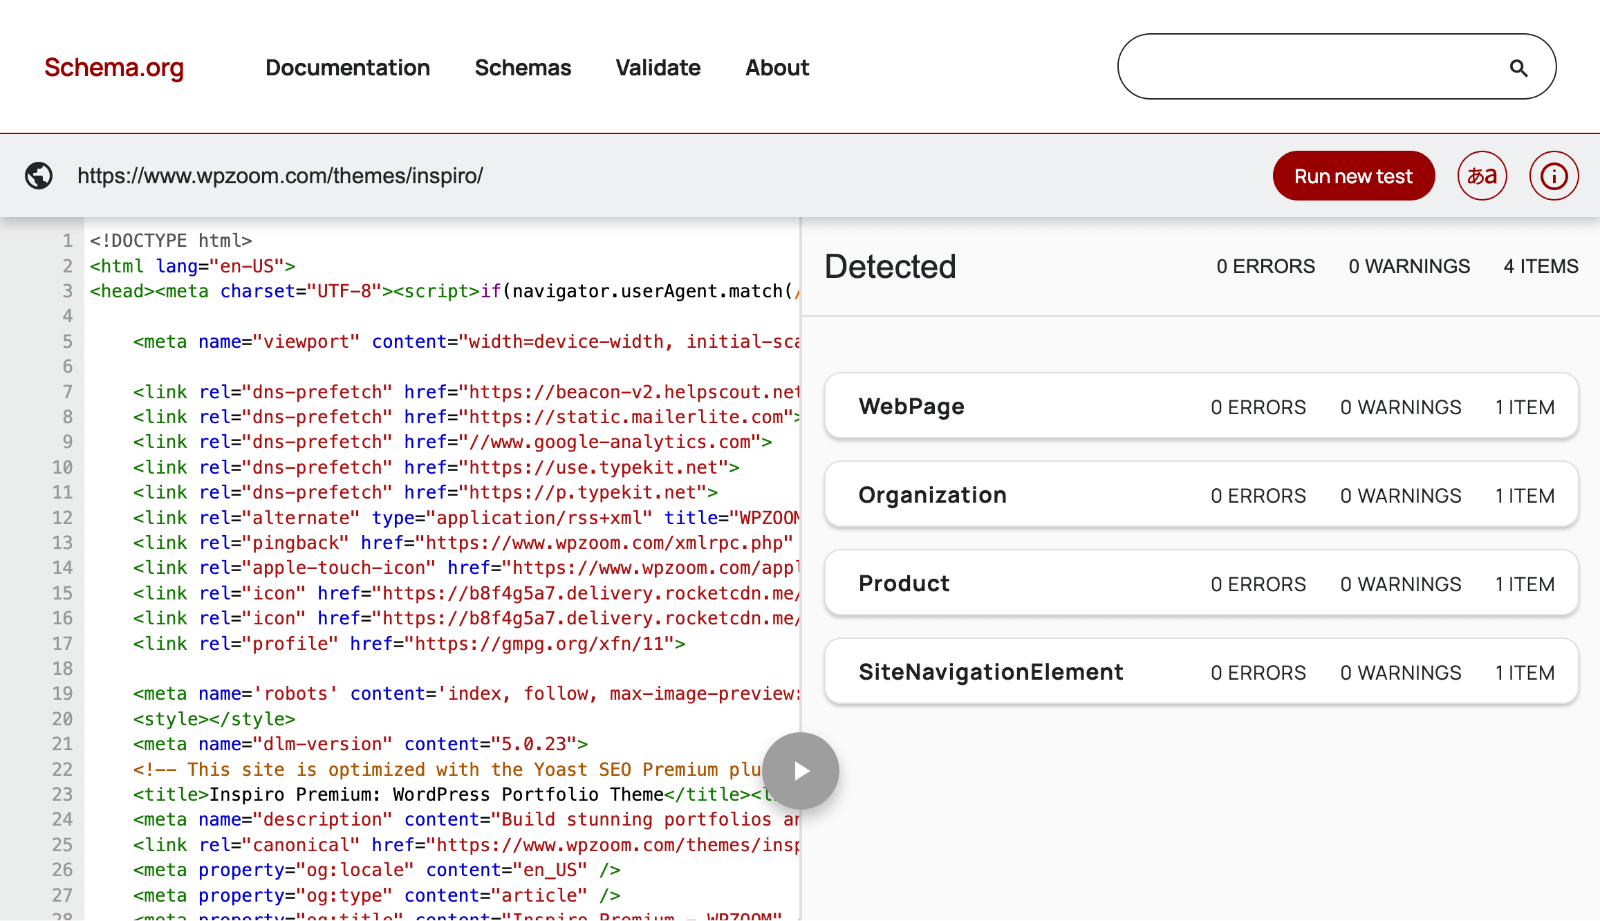This screenshot has height=921, width=1600.
Task: Click the 4 ITEMS count label
Action: [1539, 266]
